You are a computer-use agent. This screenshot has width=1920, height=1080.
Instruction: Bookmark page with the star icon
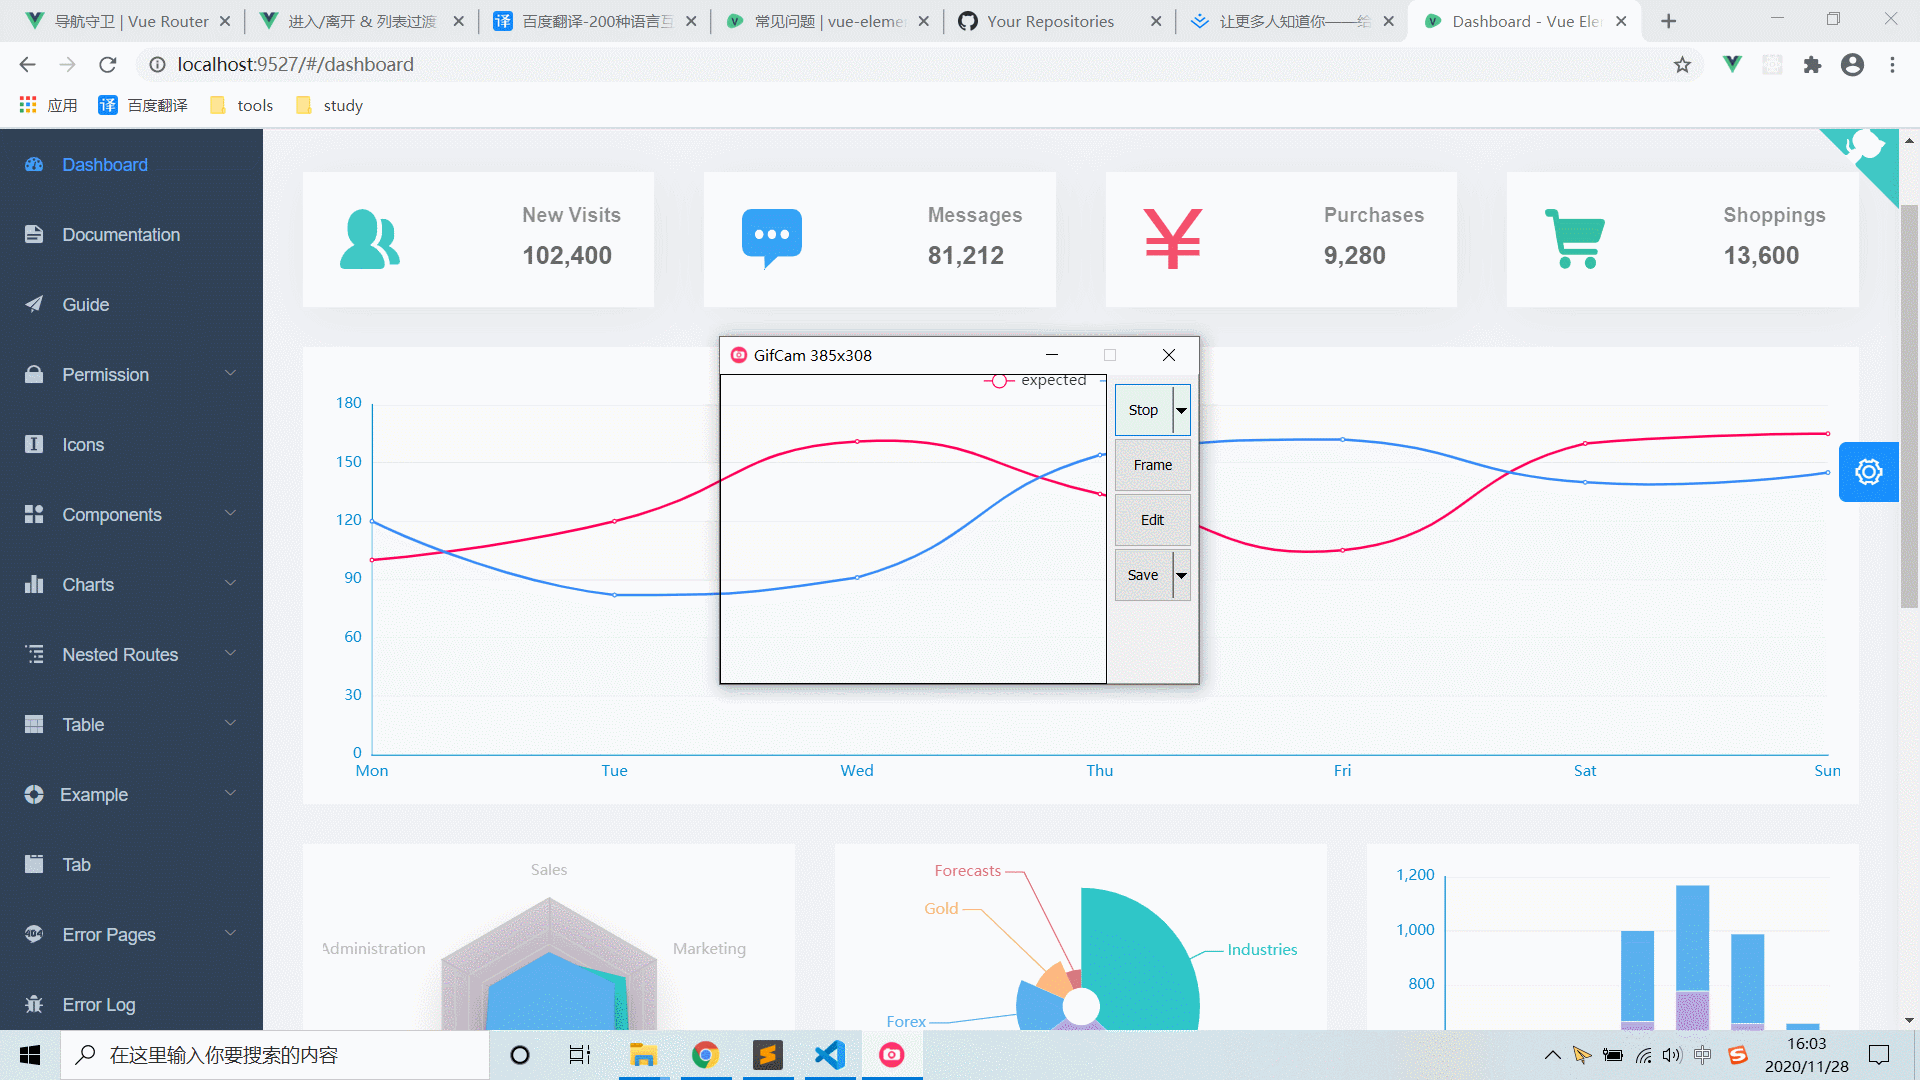pos(1682,65)
